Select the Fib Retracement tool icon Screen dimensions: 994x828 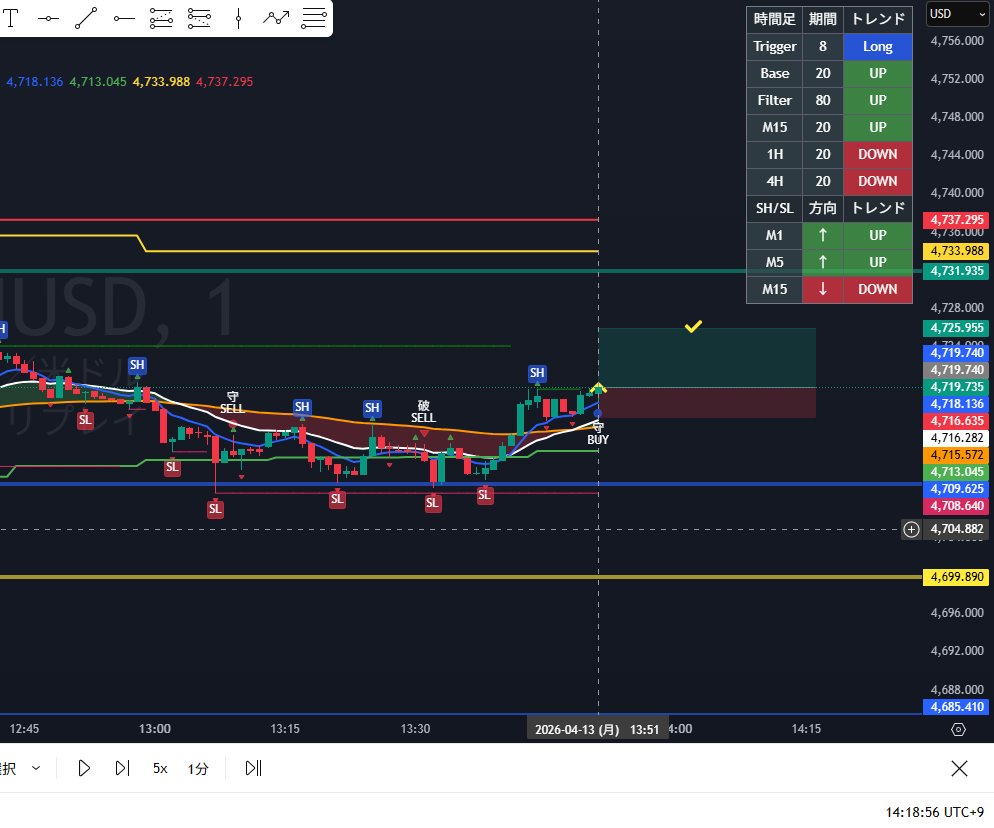click(x=161, y=18)
